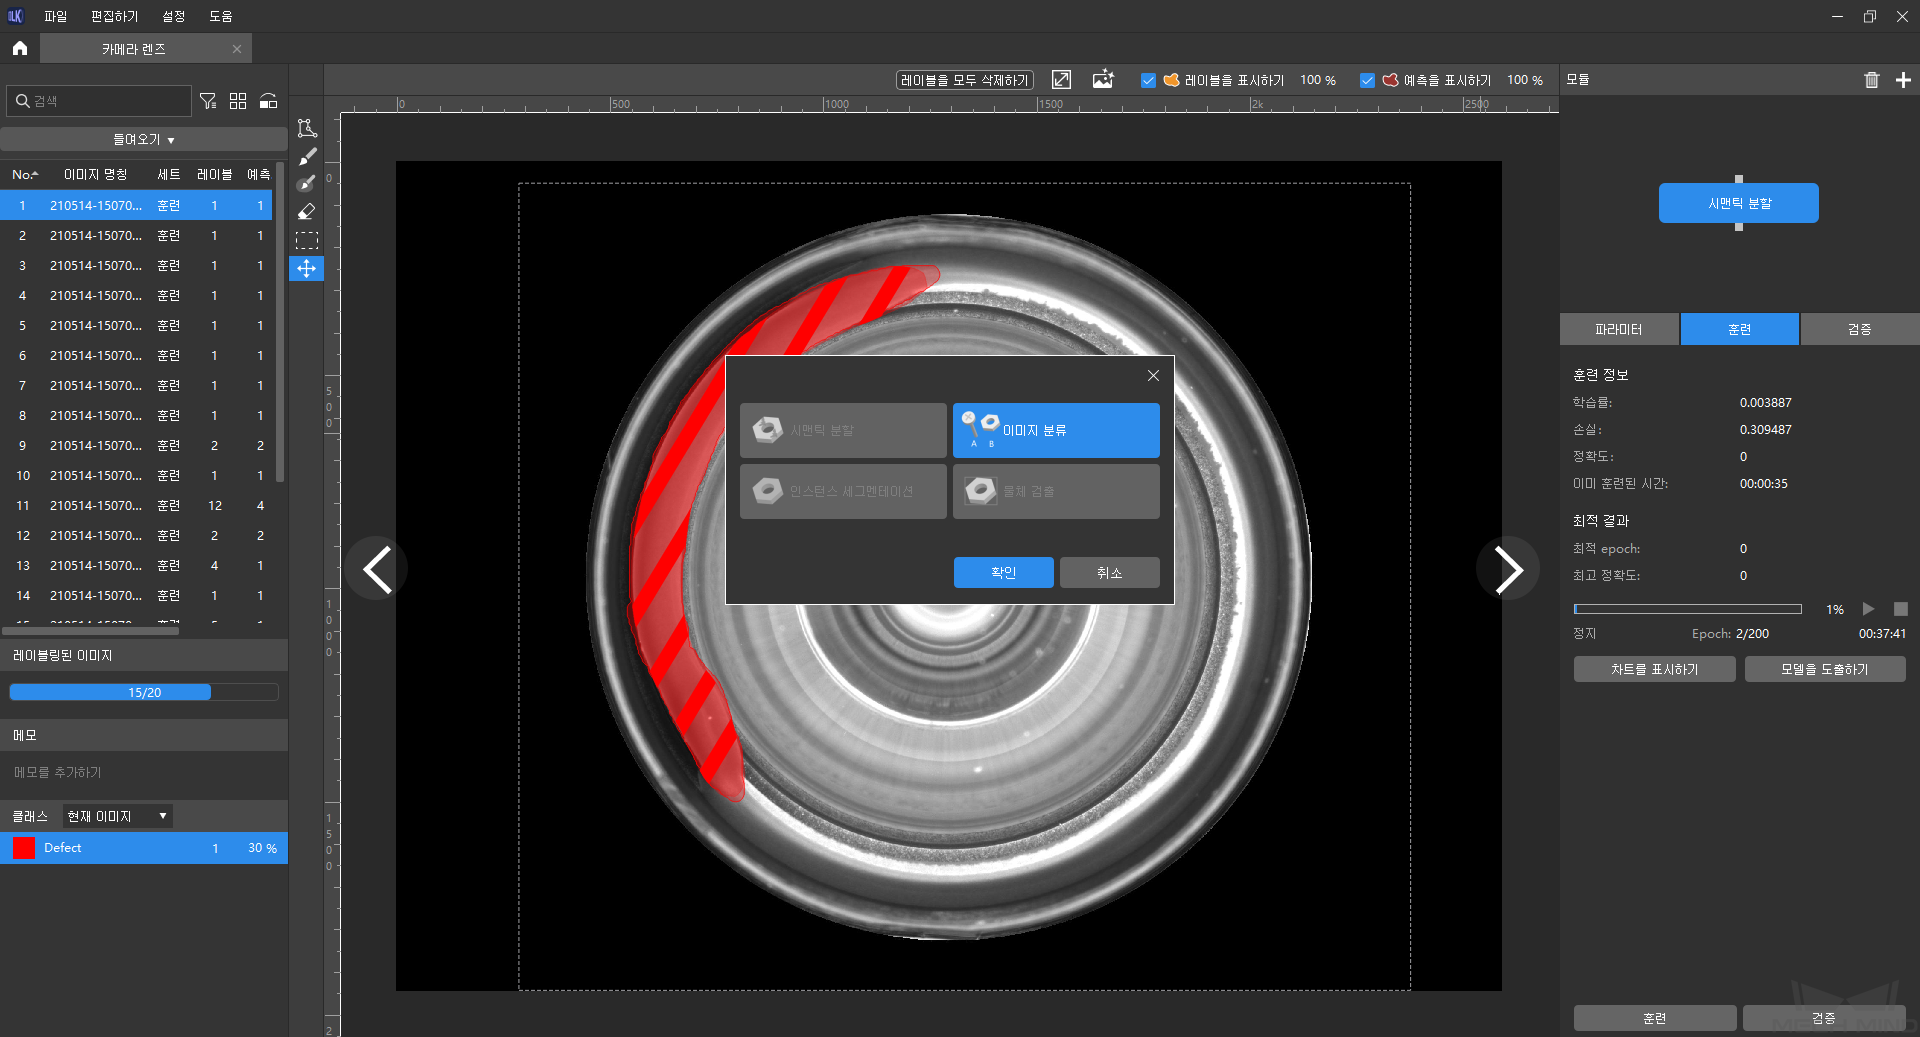Toggle 예측을 표시하기 checkbox

tap(1367, 80)
